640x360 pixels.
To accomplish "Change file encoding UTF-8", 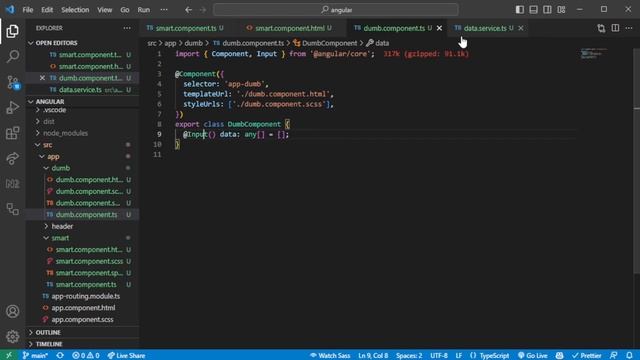I will [x=439, y=355].
